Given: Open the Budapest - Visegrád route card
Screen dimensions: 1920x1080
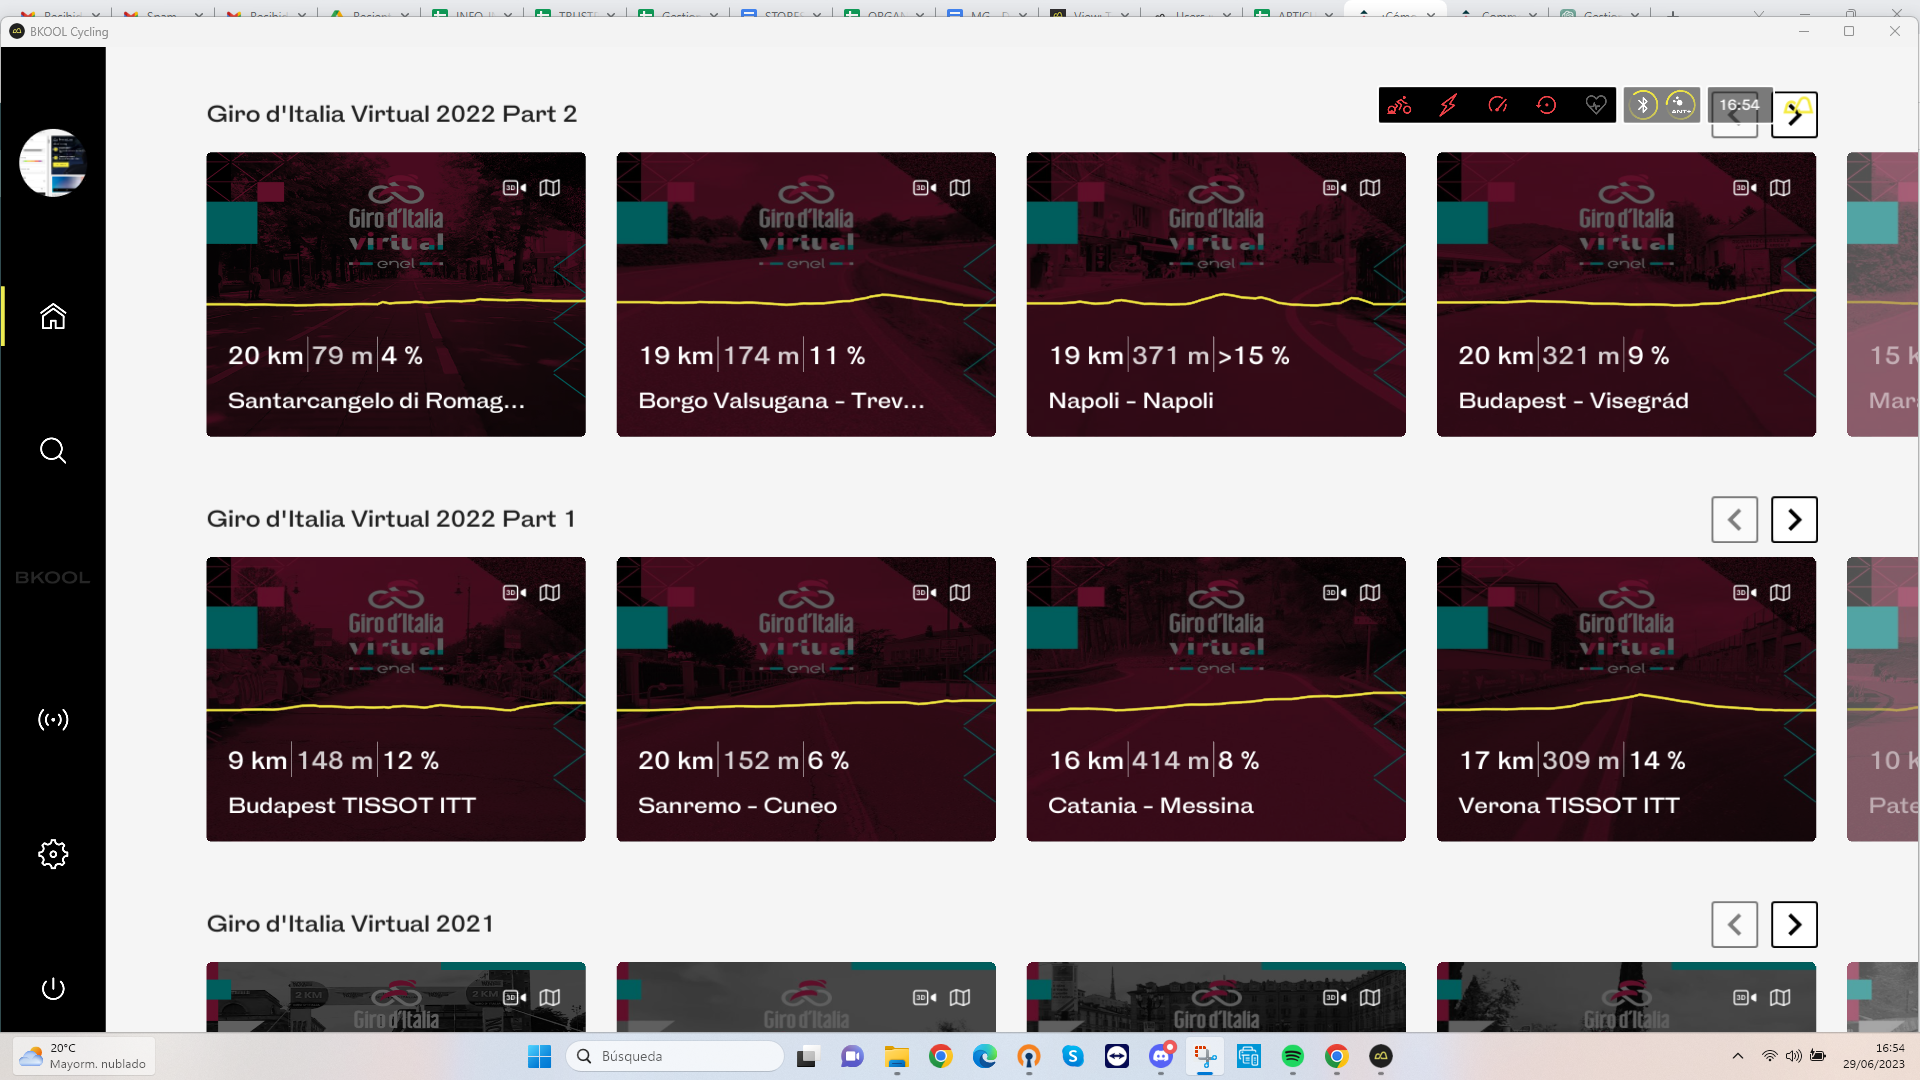Looking at the screenshot, I should (x=1626, y=294).
